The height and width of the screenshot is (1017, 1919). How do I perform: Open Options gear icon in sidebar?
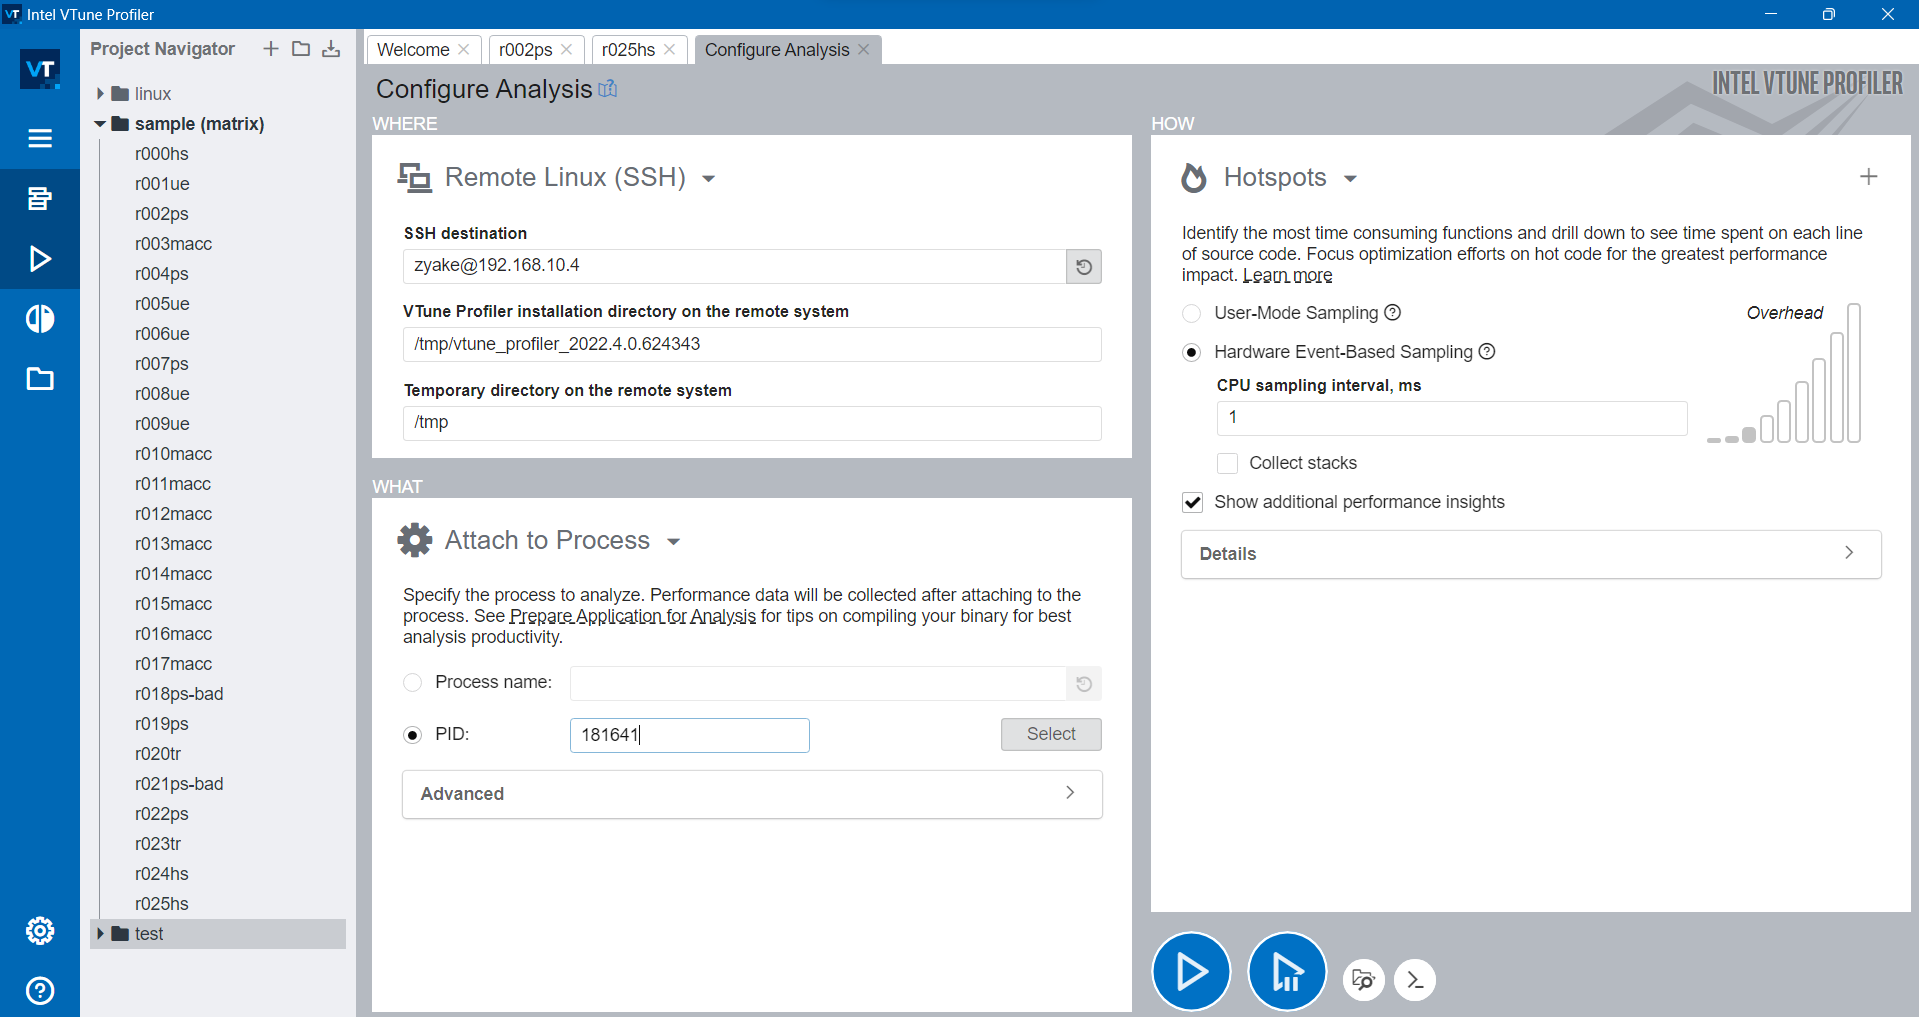tap(40, 931)
